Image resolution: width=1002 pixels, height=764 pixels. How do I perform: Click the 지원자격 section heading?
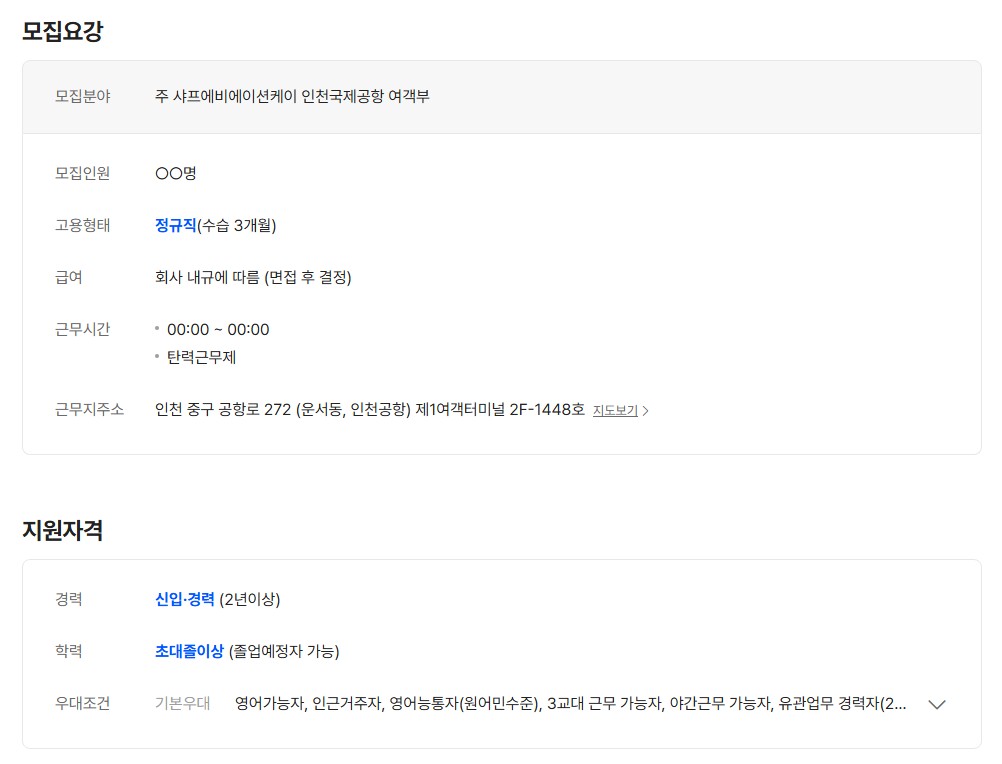[x=62, y=530]
